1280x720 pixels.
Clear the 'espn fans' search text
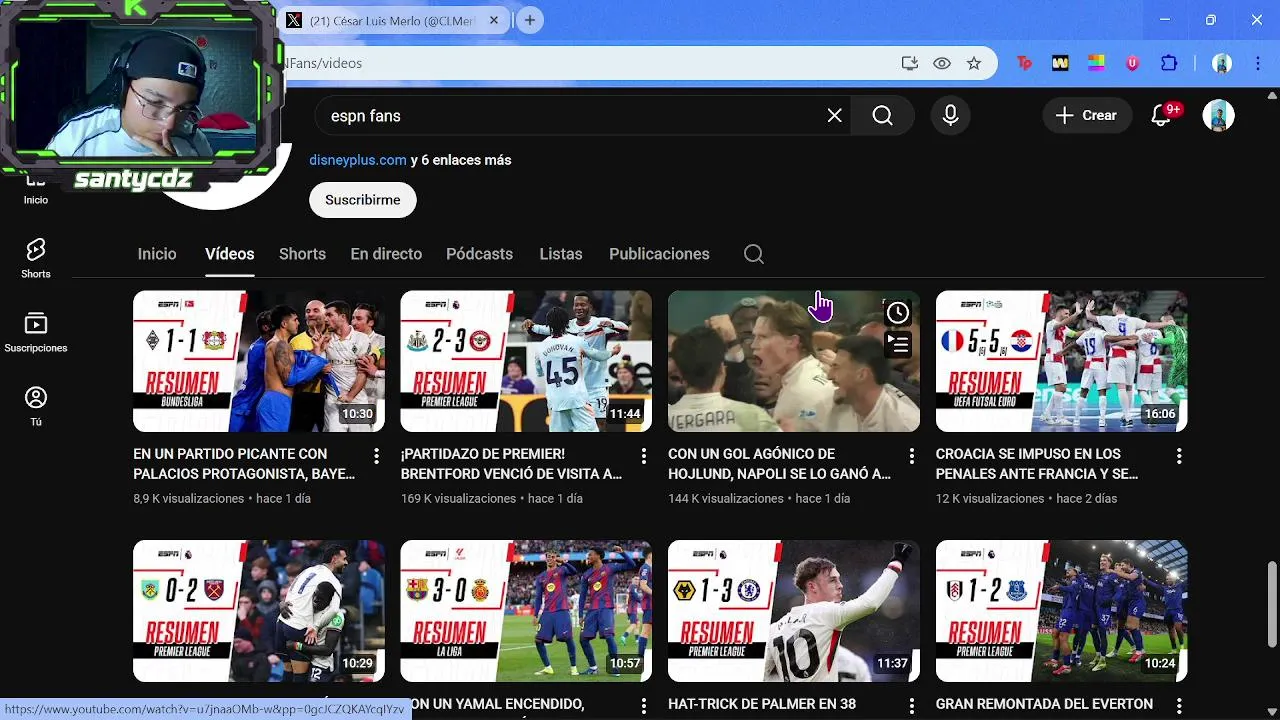pos(835,116)
